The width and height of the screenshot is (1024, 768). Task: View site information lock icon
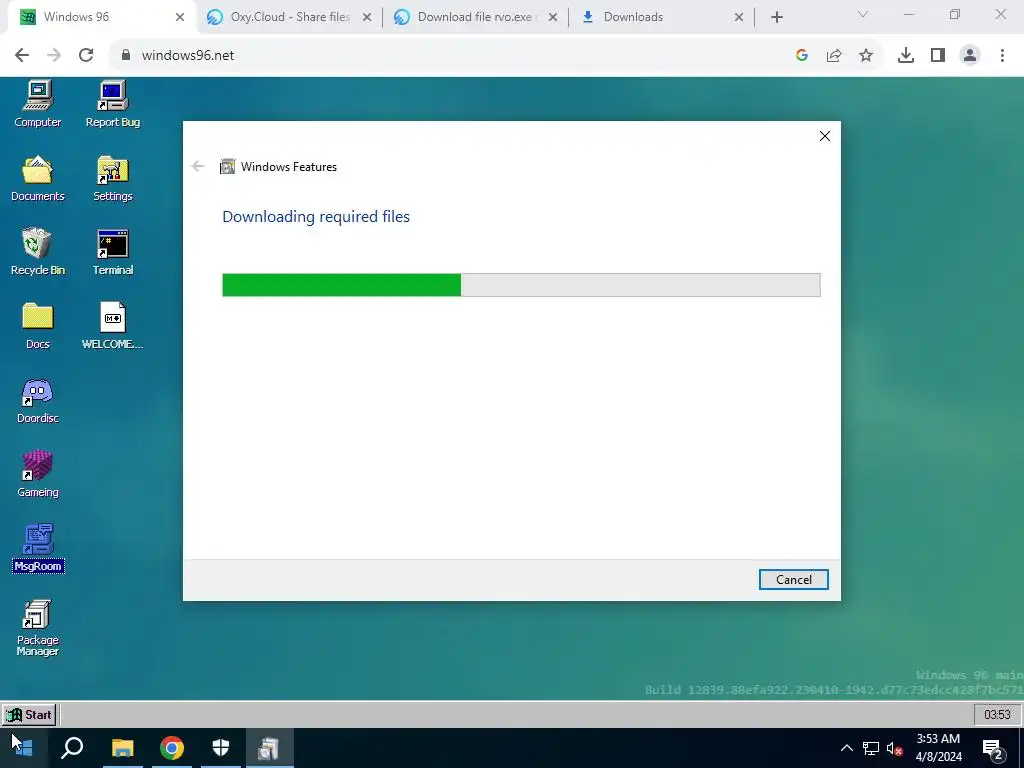click(x=126, y=55)
